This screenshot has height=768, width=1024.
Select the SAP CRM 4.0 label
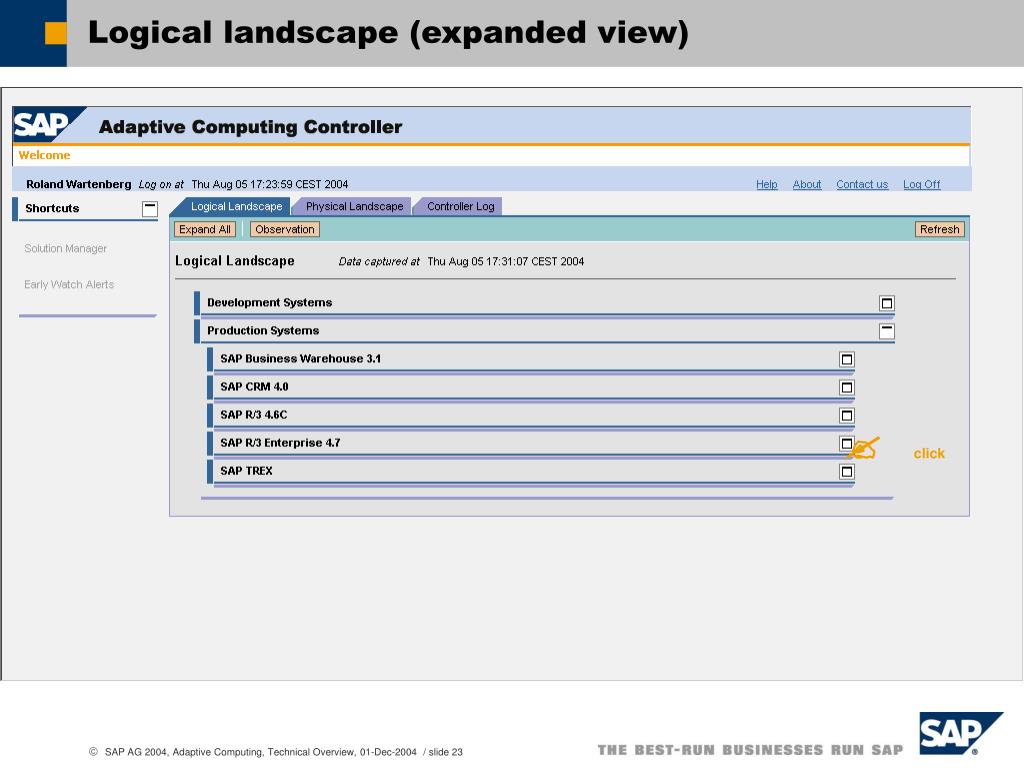pyautogui.click(x=254, y=387)
